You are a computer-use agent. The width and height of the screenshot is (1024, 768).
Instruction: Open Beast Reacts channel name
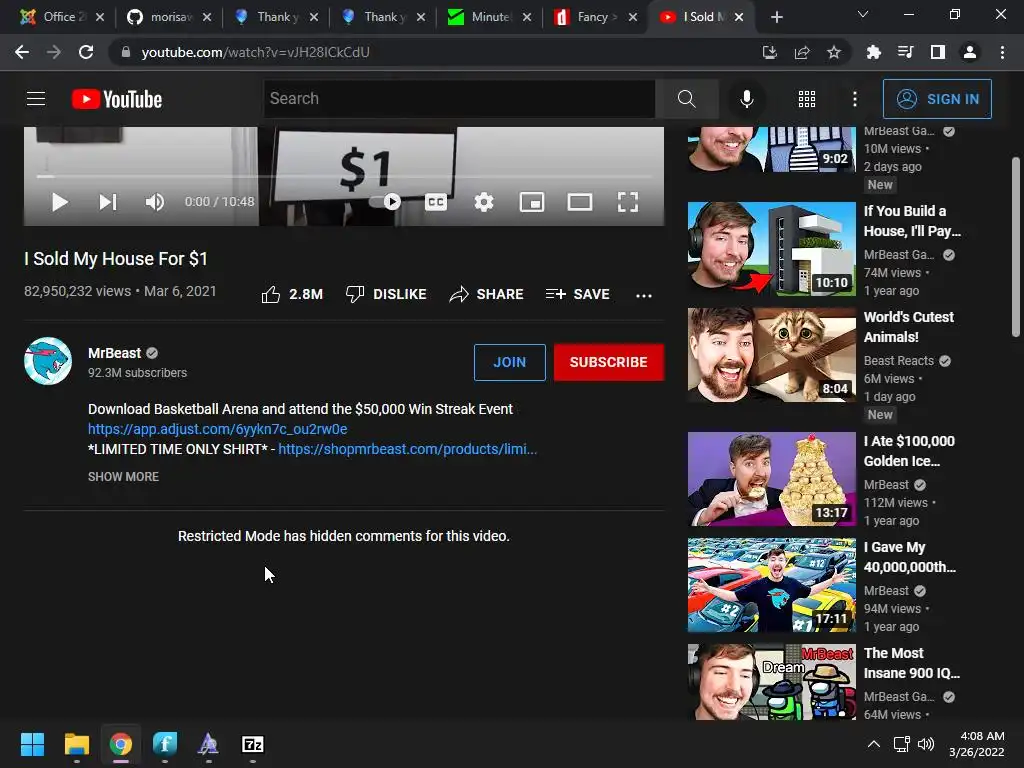pos(899,360)
